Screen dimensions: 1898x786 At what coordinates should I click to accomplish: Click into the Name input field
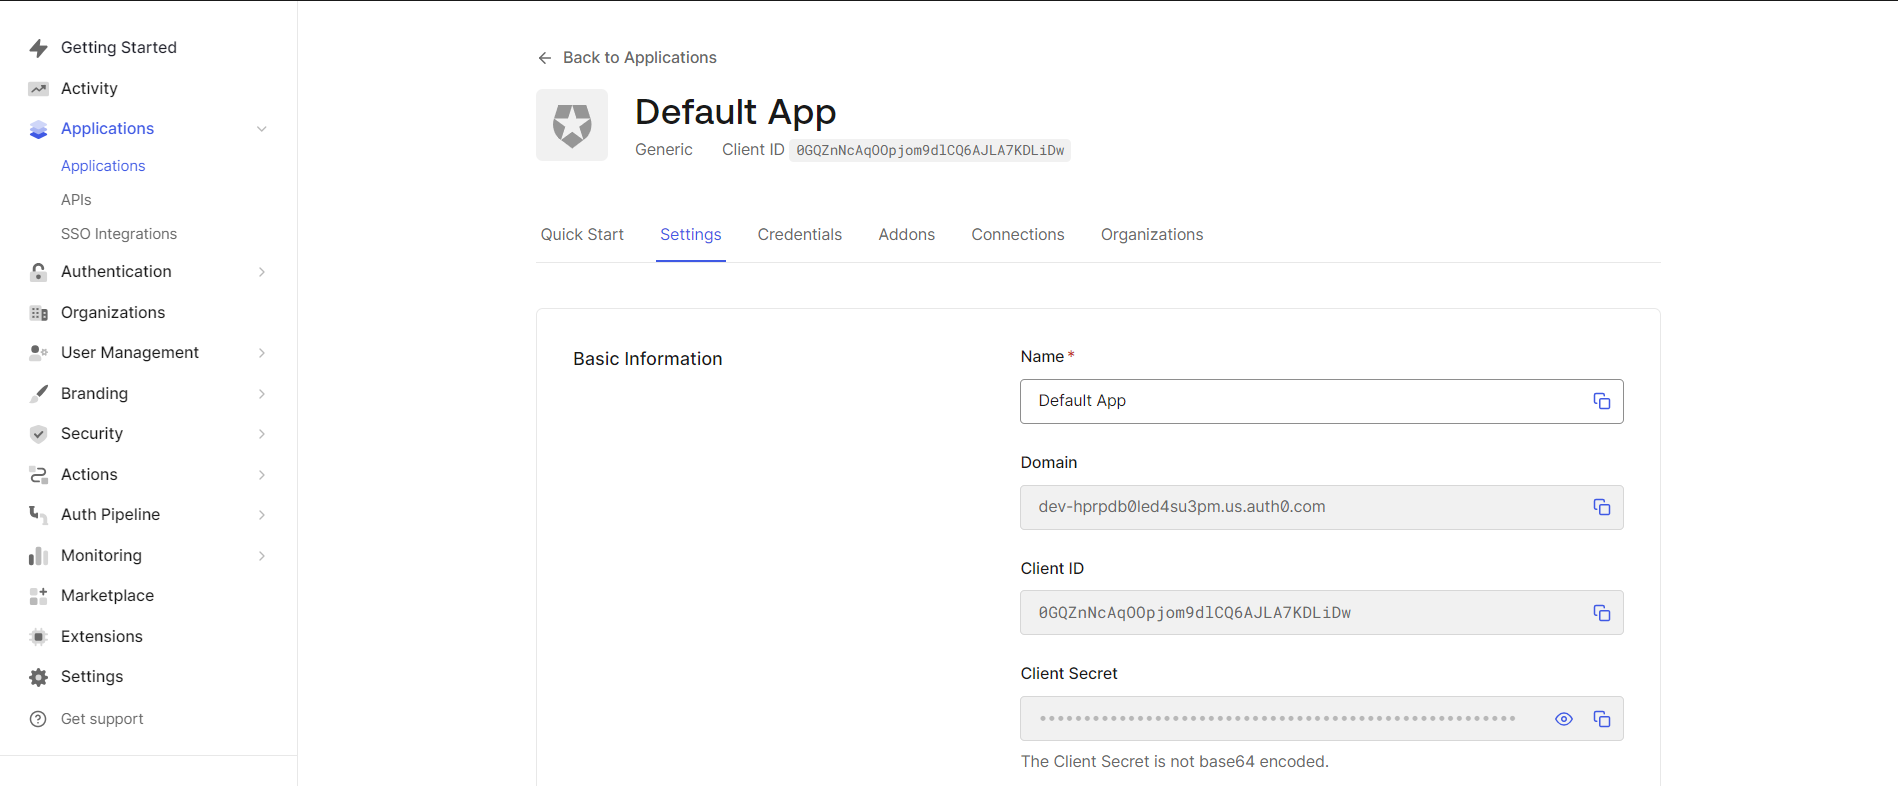click(1300, 401)
